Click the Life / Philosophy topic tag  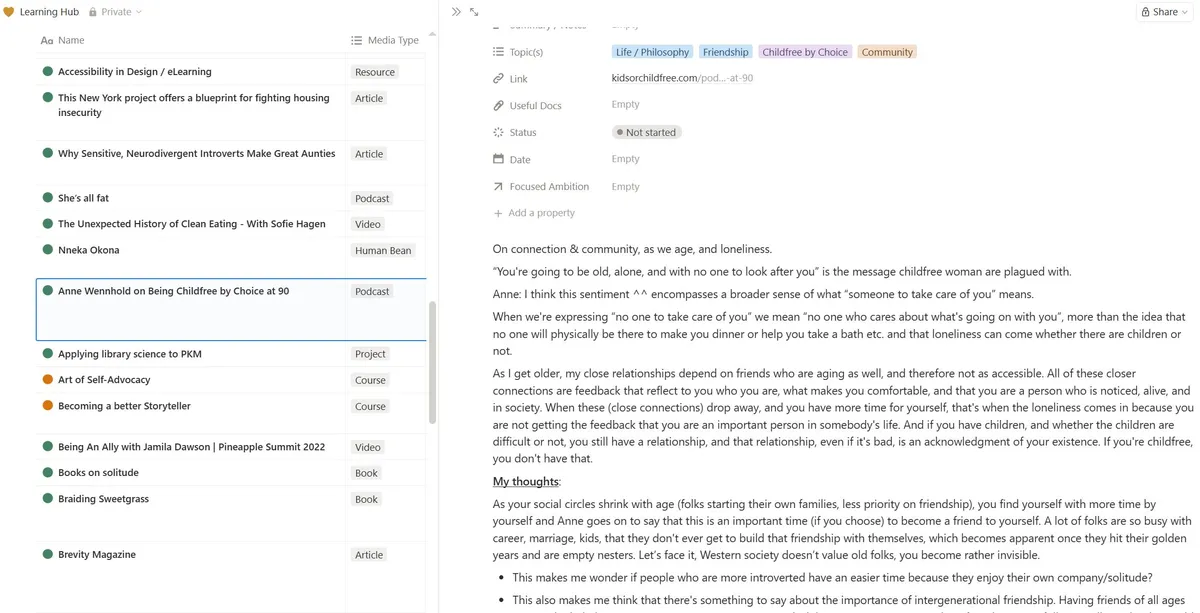pos(652,52)
